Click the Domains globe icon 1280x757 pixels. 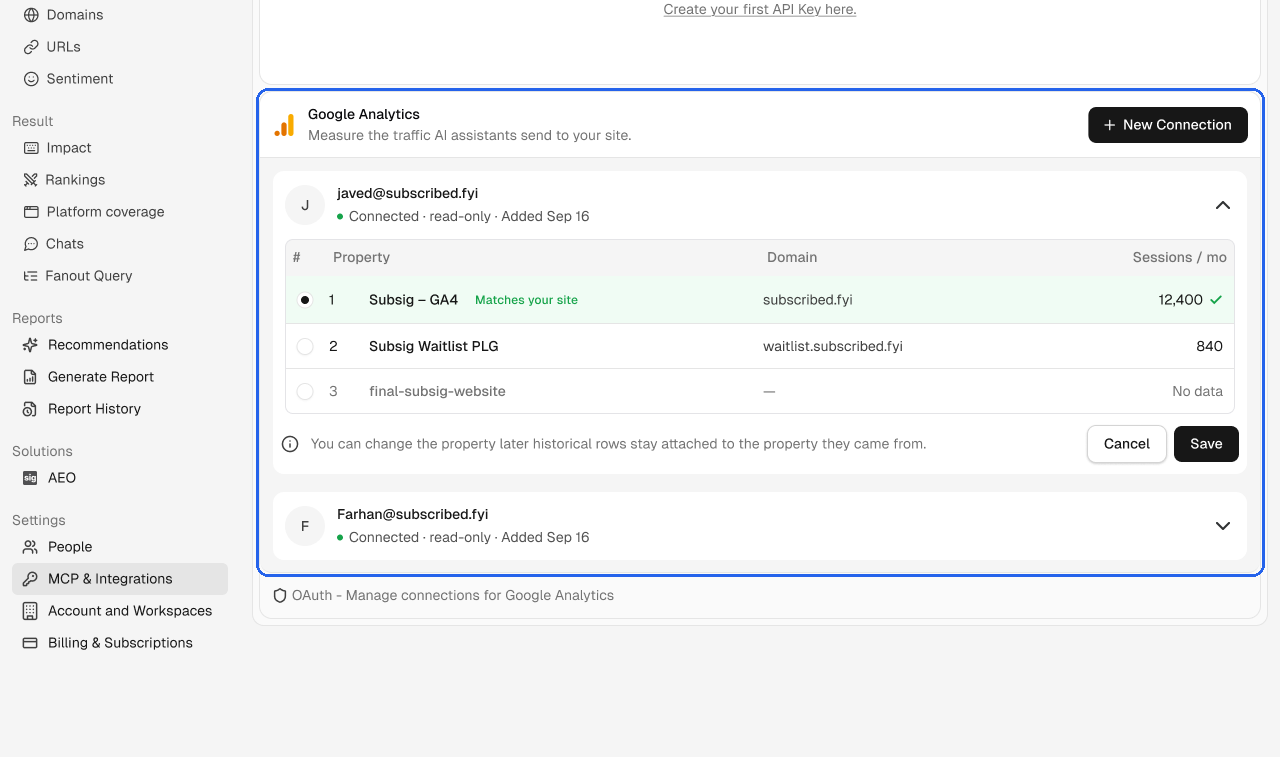(31, 15)
